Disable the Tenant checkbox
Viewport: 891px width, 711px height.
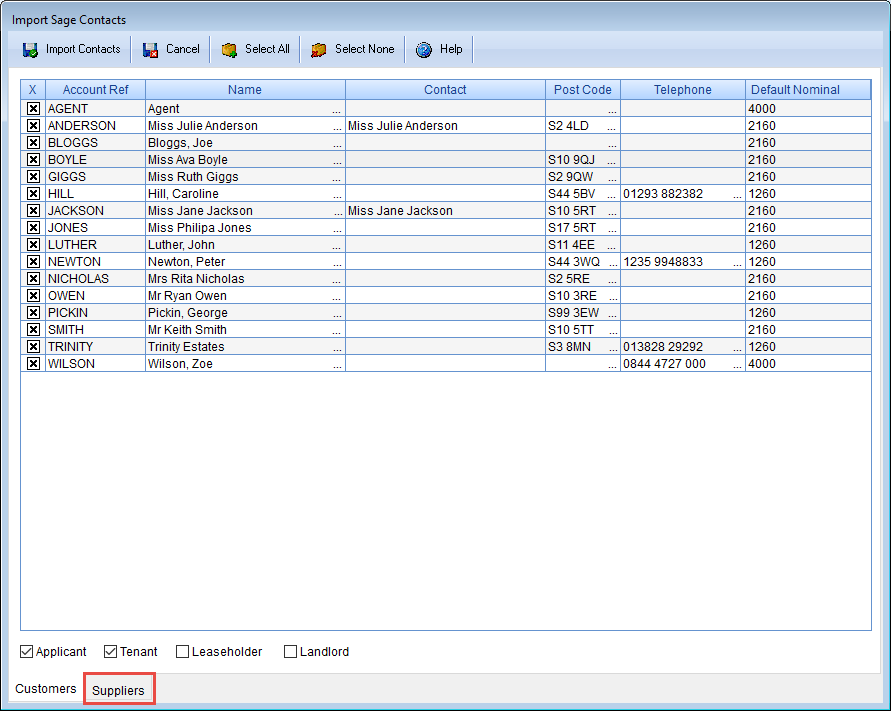point(110,651)
